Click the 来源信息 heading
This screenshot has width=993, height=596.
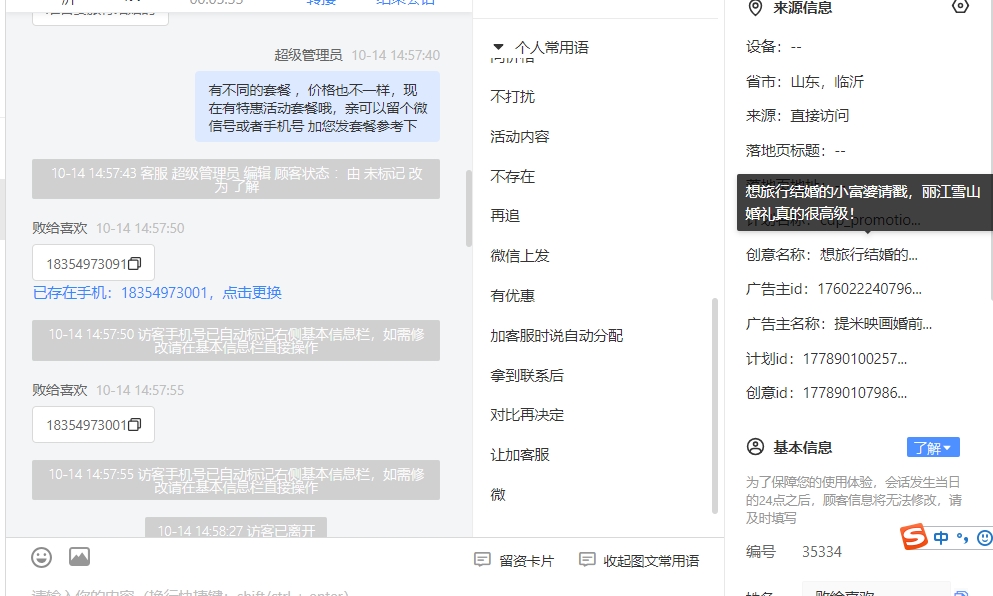click(x=802, y=8)
